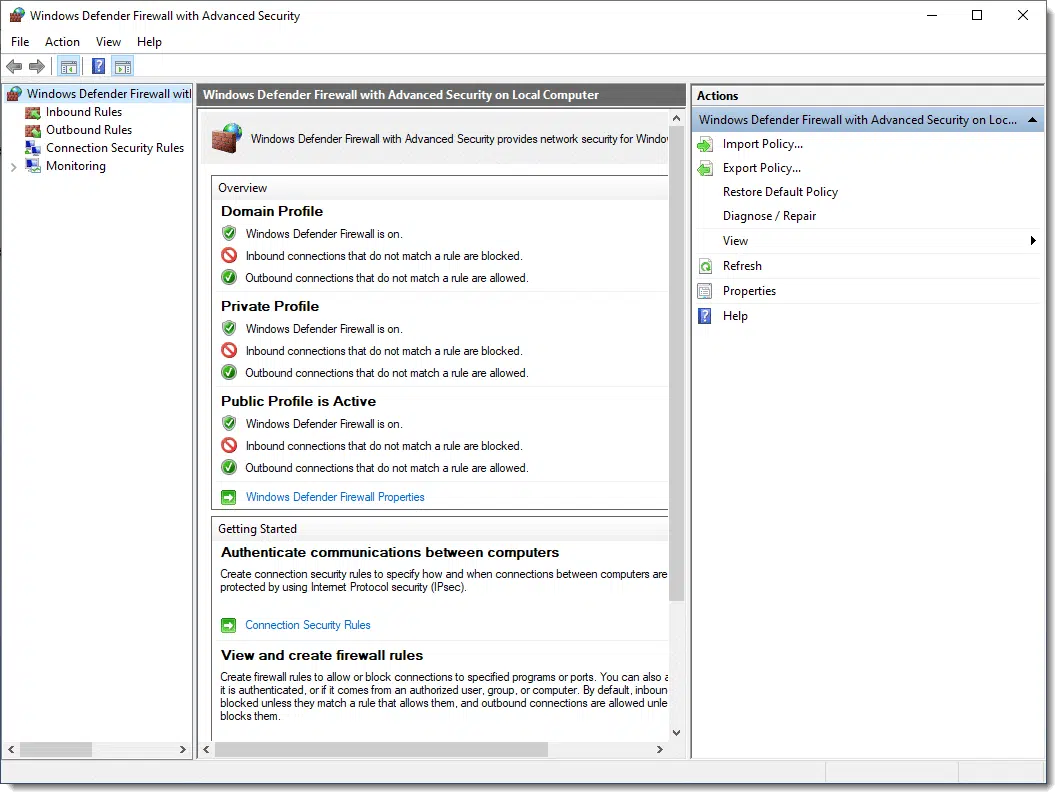1062x799 pixels.
Task: Click the Actions pane header
Action: click(x=868, y=95)
